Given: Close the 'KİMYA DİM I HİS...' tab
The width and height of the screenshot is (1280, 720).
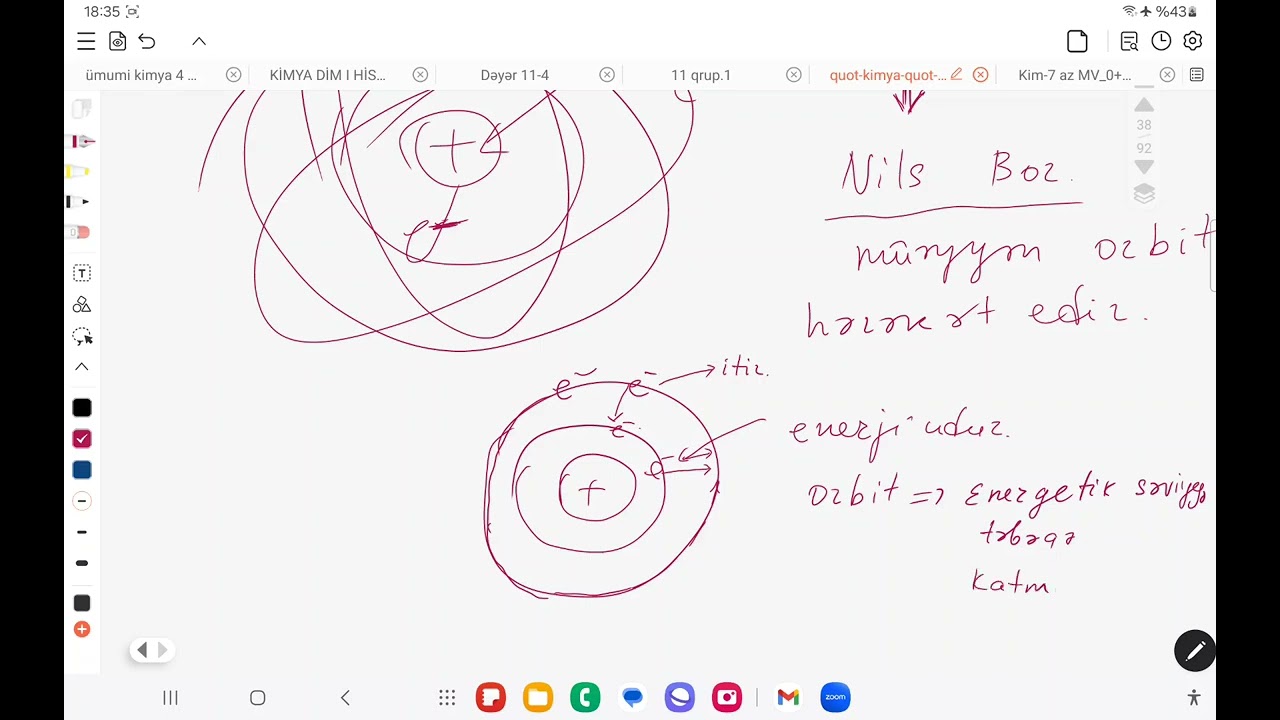Looking at the screenshot, I should pyautogui.click(x=420, y=75).
